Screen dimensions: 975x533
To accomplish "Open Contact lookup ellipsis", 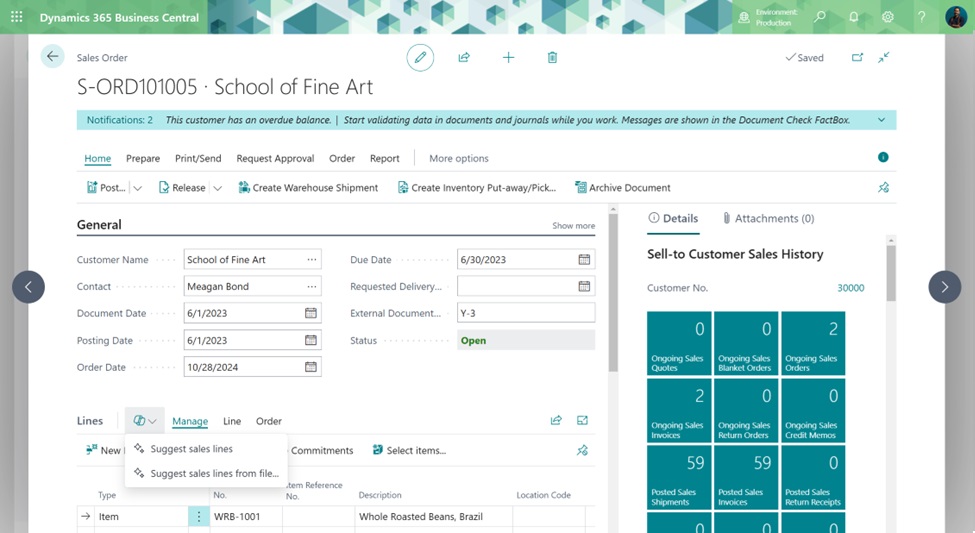I will tap(312, 286).
